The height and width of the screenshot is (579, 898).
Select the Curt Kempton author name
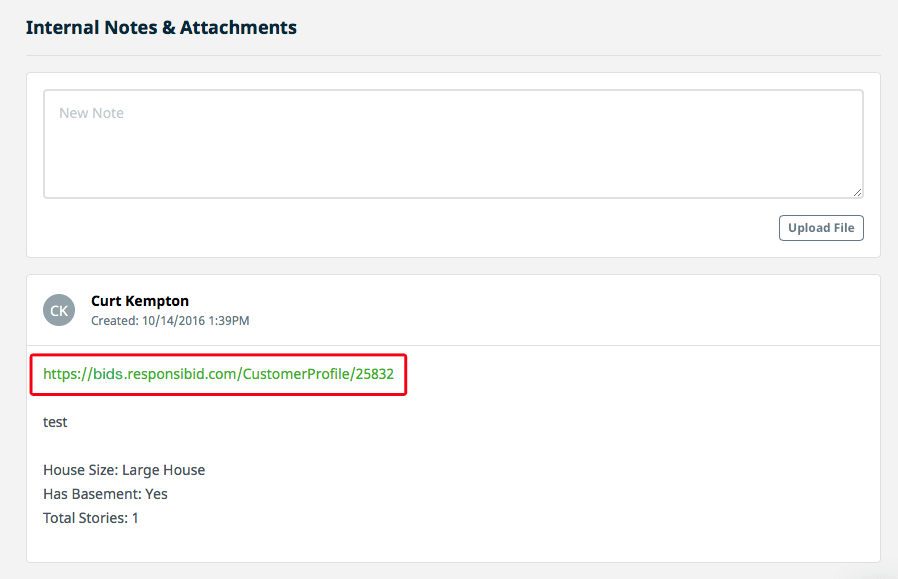140,301
